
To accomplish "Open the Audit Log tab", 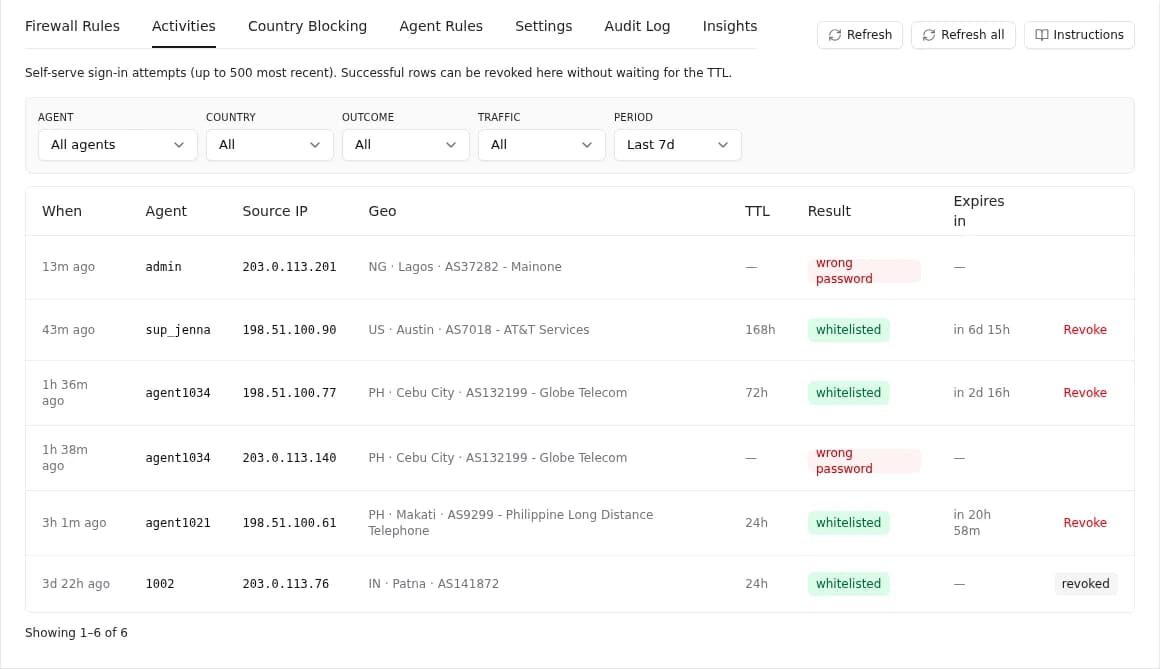I will pyautogui.click(x=637, y=26).
